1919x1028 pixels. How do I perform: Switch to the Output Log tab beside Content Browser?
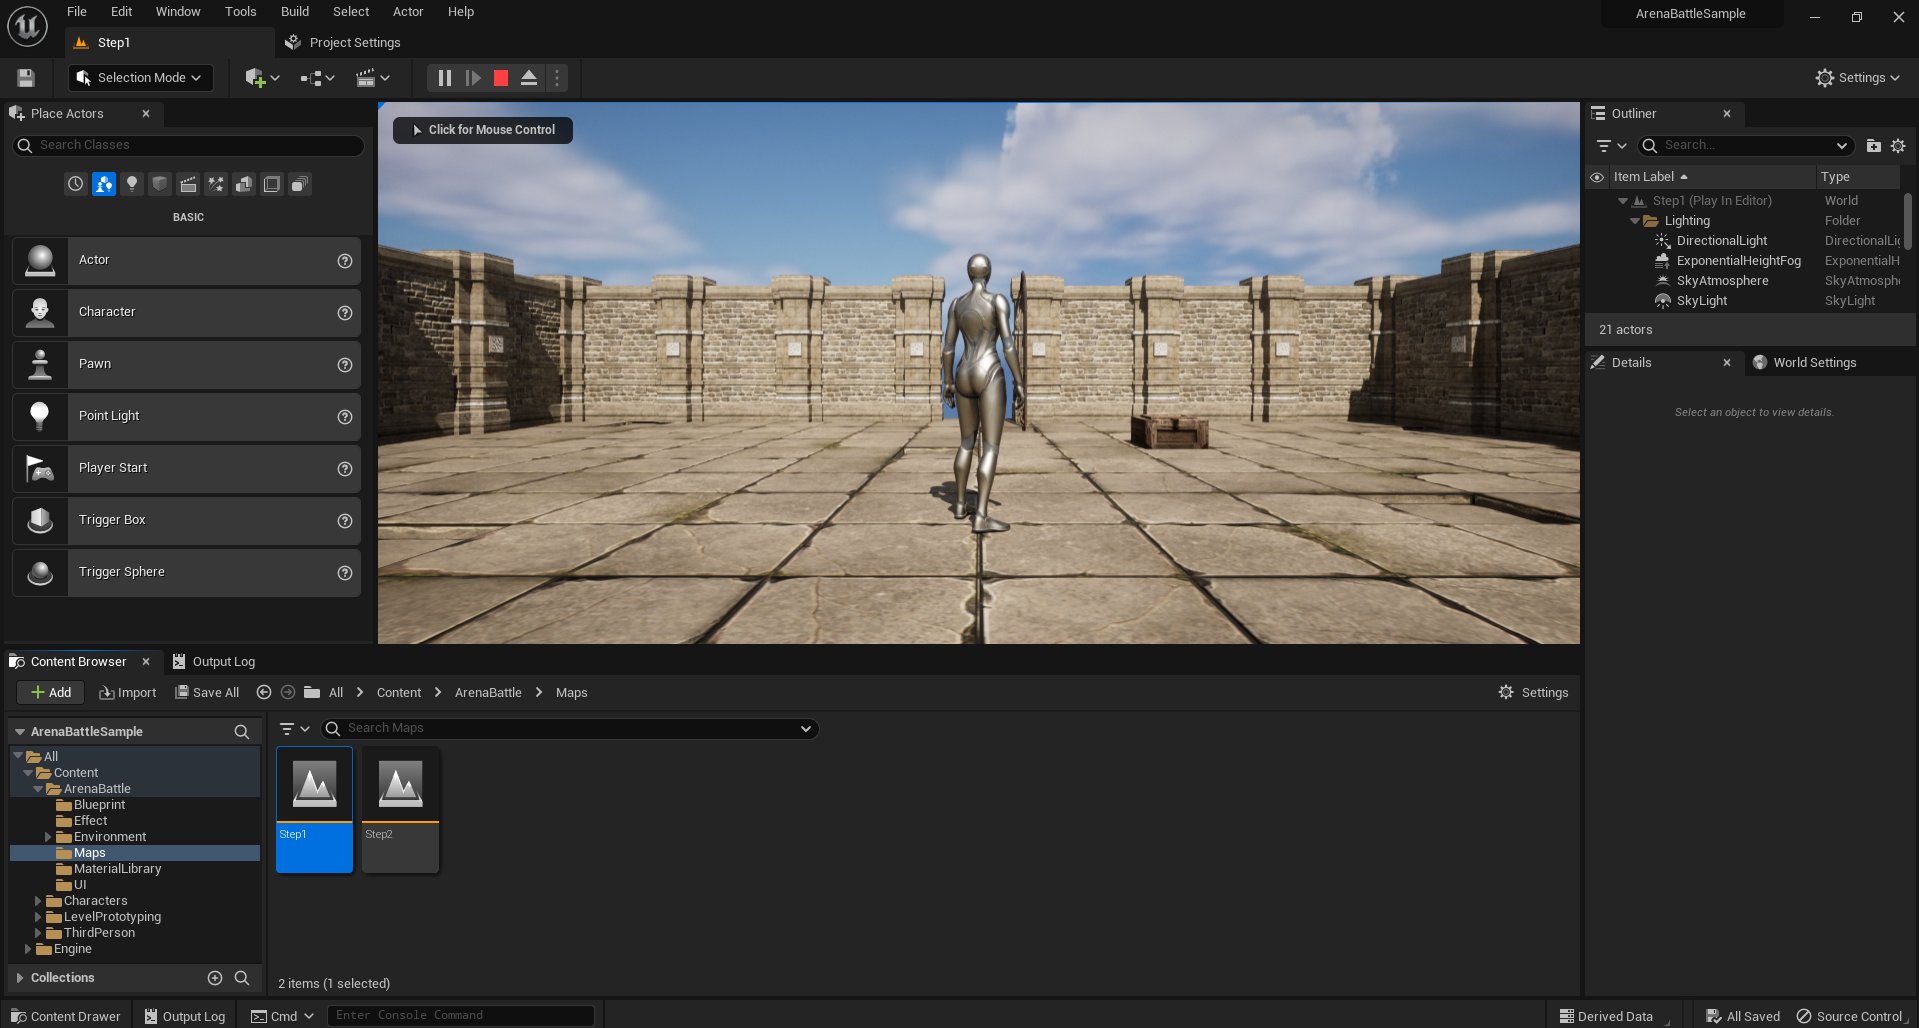click(x=214, y=662)
